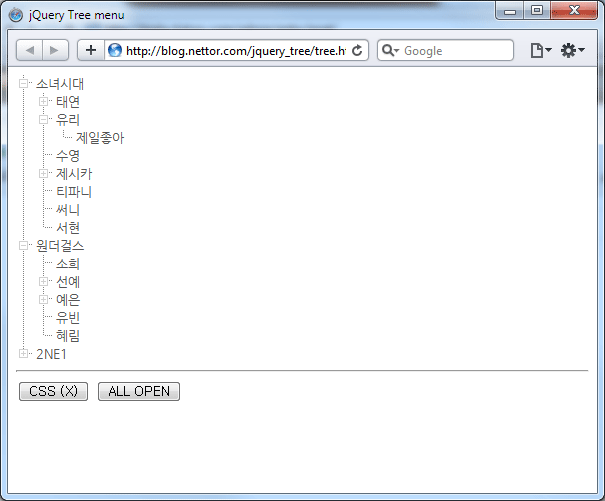
Task: Select the 예은 item
Action: [68, 300]
